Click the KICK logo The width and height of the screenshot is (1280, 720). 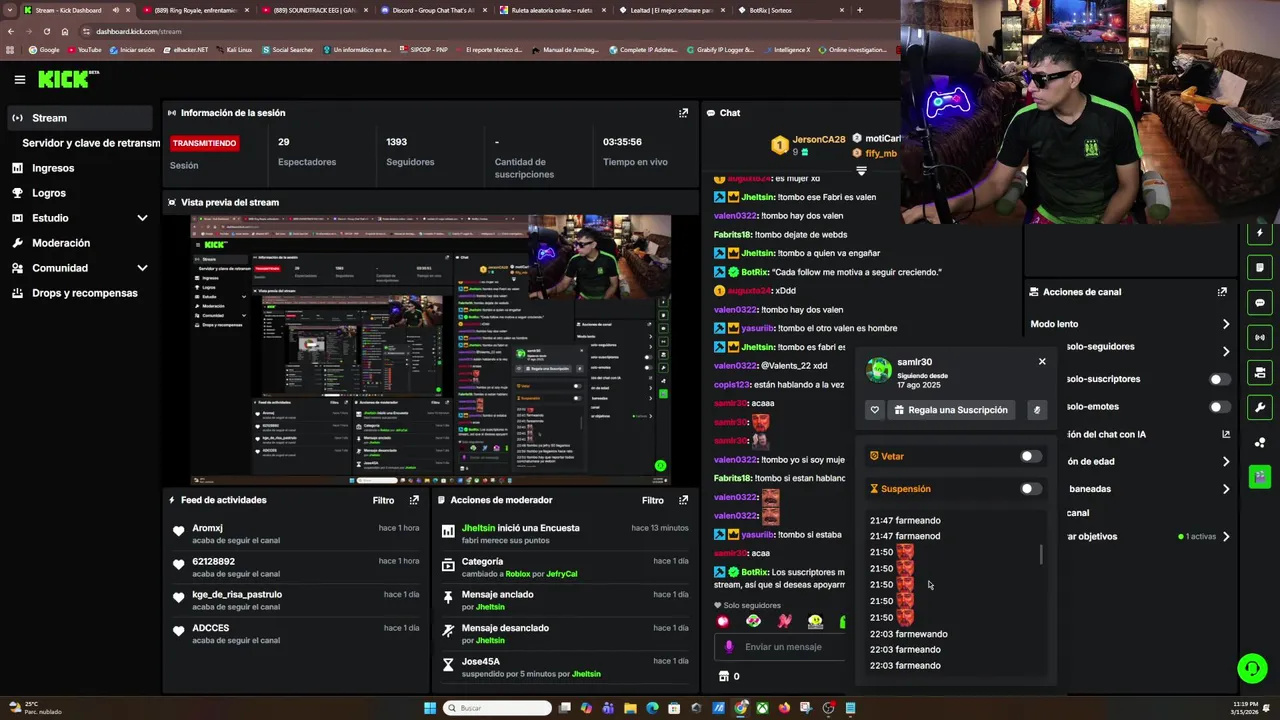pyautogui.click(x=66, y=79)
